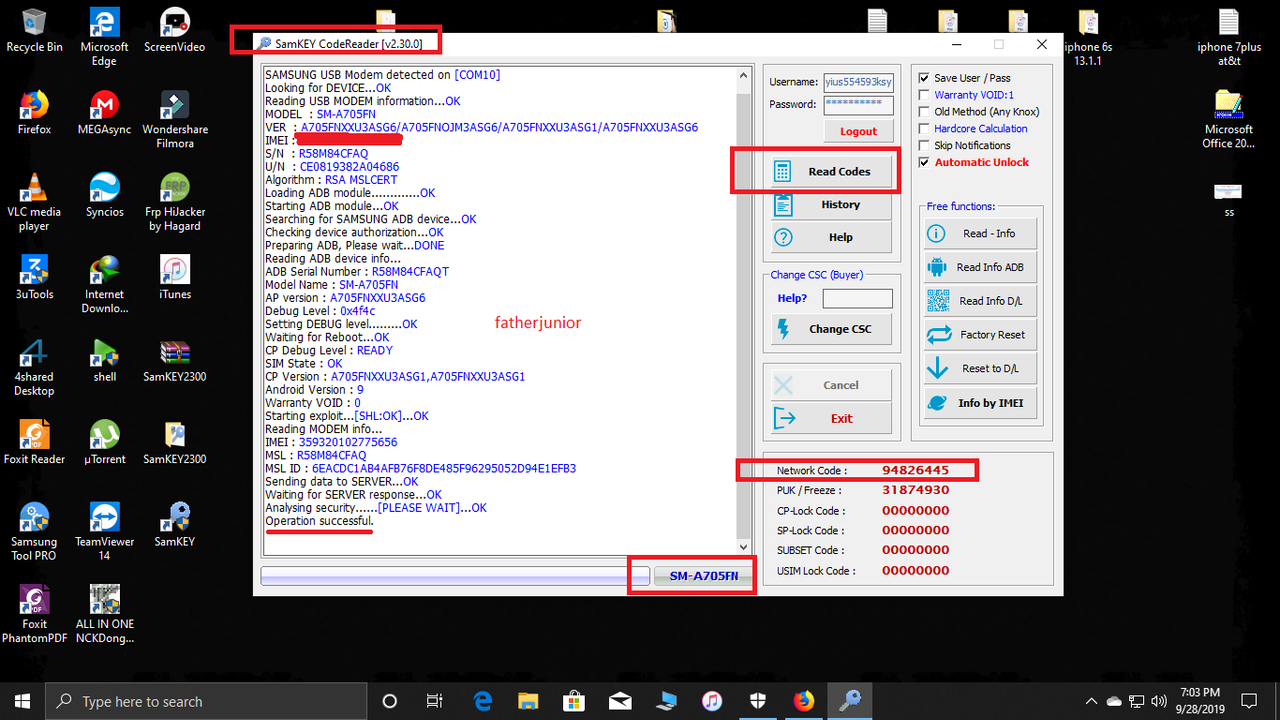Click the Help? link under Change CSC

[792, 298]
